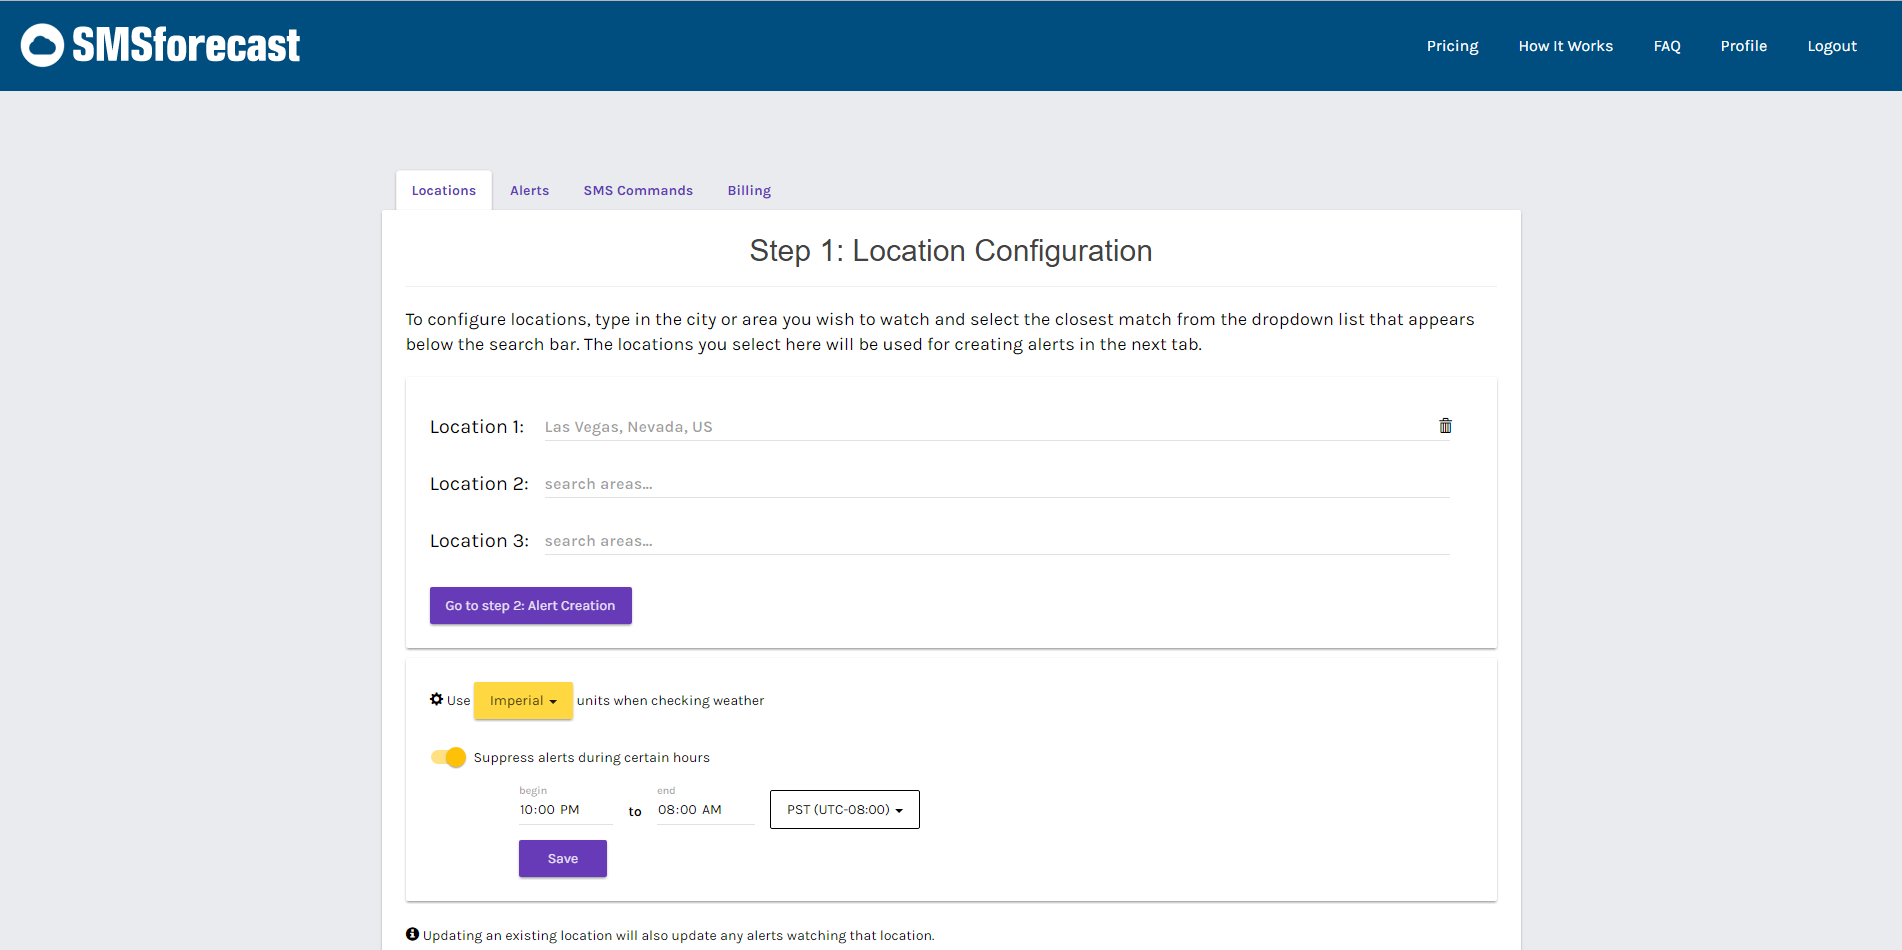This screenshot has height=950, width=1902.
Task: Open the FAQ link
Action: pyautogui.click(x=1667, y=46)
